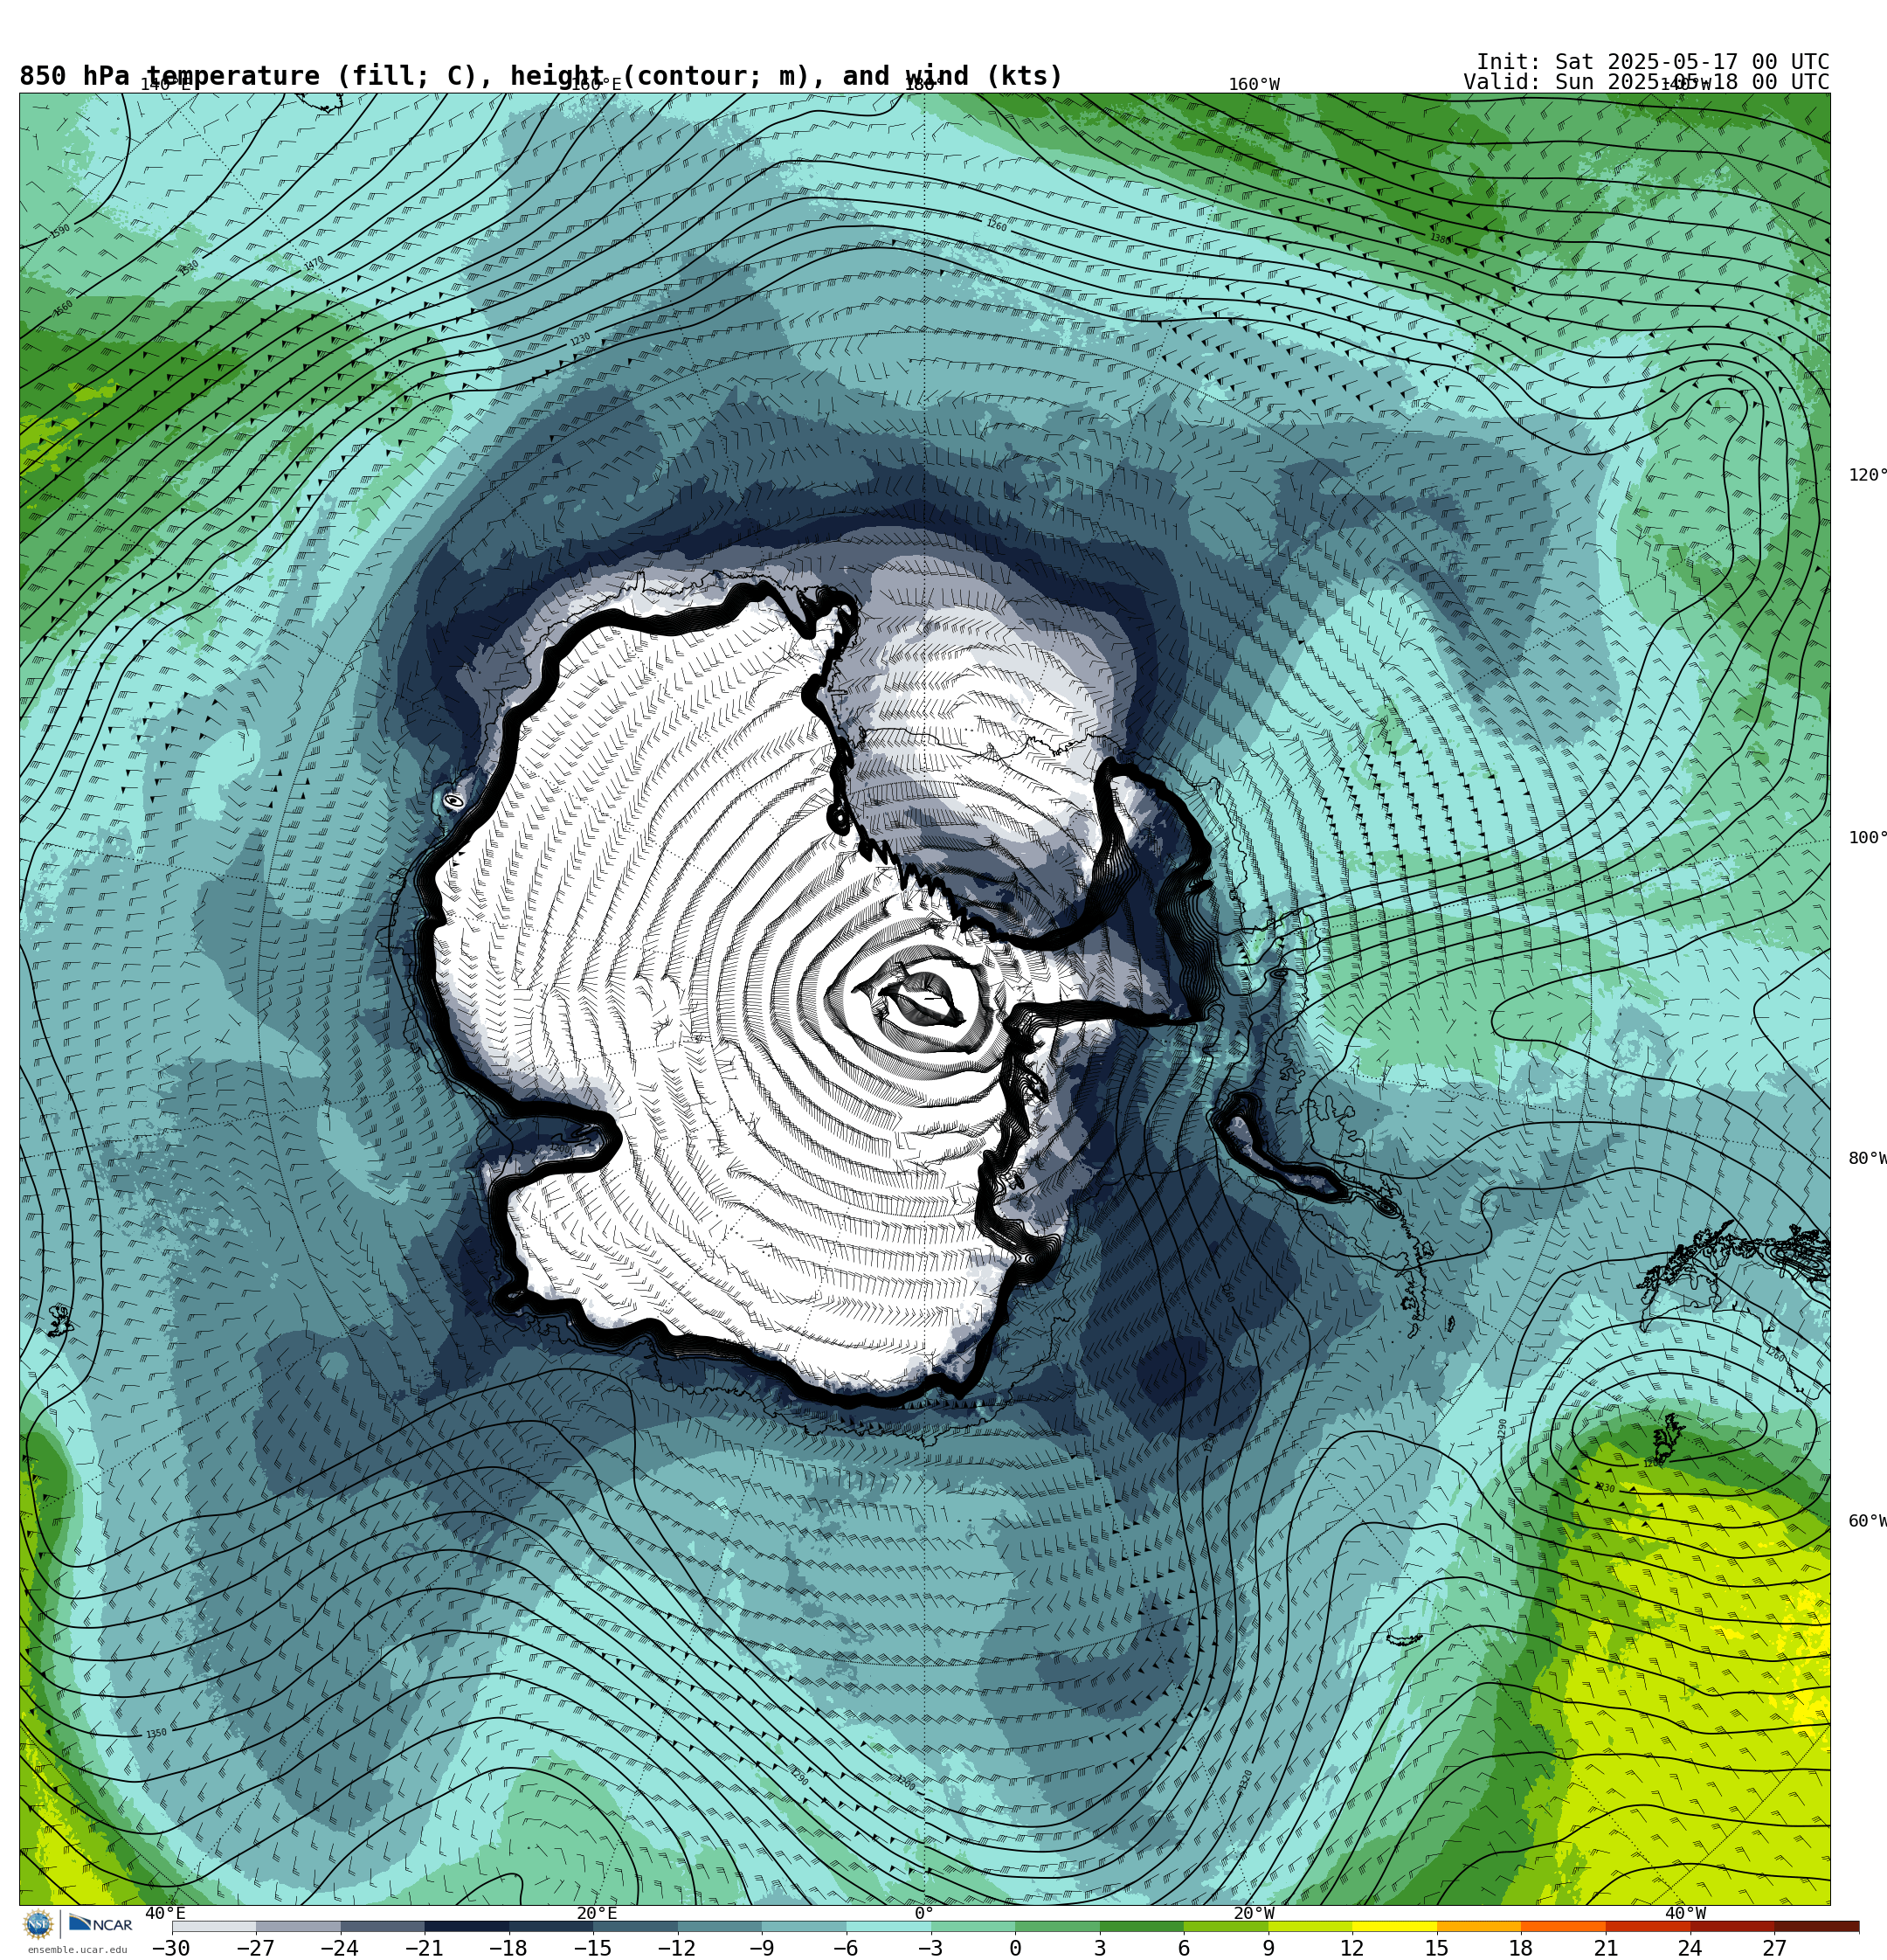Pick the 24 to 27 colorbar swatch

click(1732, 1926)
